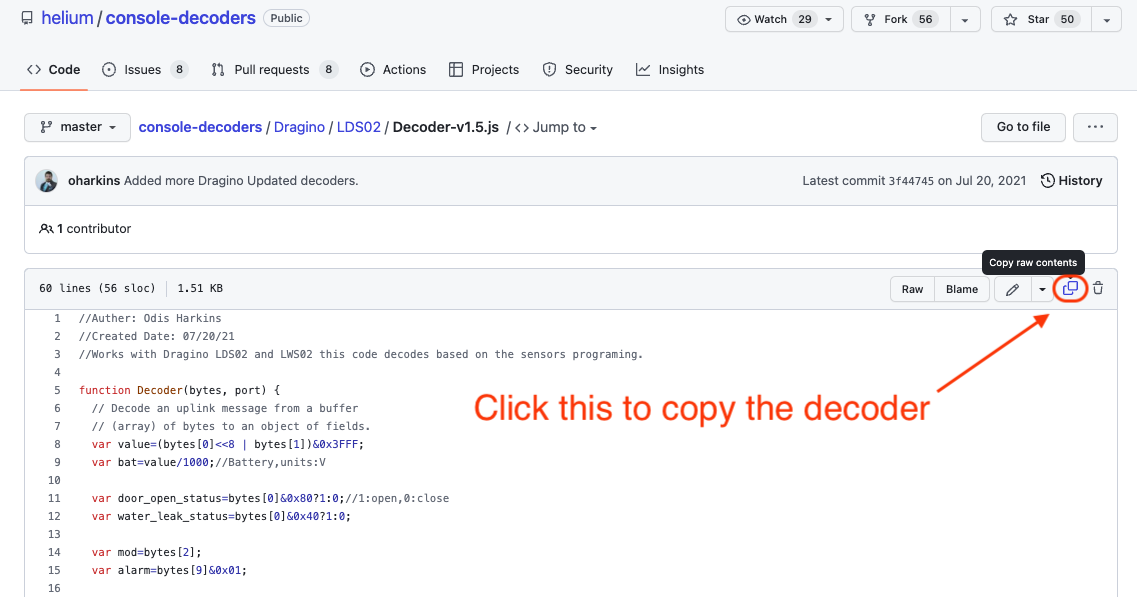This screenshot has height=597, width=1137.
Task: Navigate to the Dragino folder breadcrumb
Action: [x=299, y=127]
